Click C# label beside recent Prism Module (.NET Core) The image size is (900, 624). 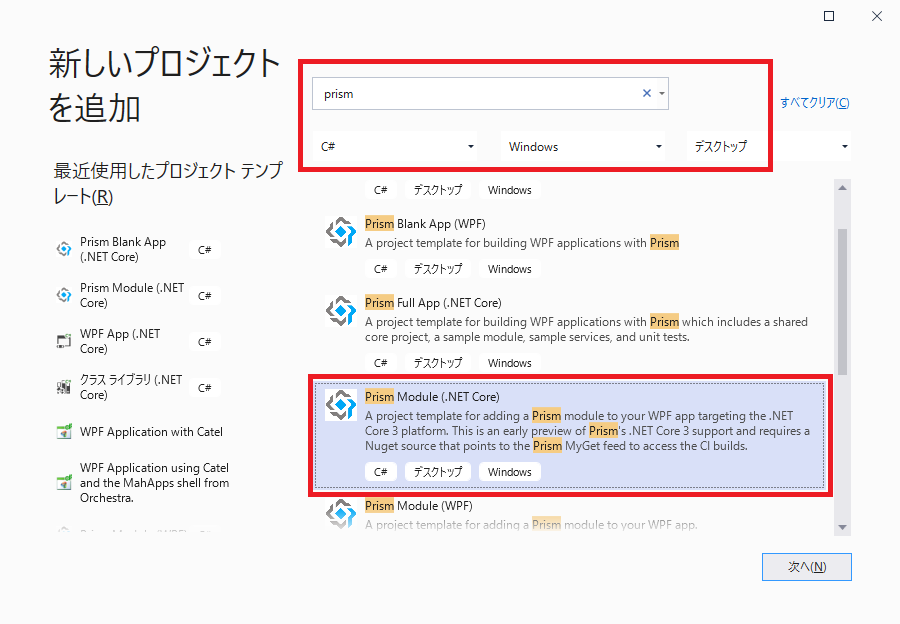(x=204, y=296)
